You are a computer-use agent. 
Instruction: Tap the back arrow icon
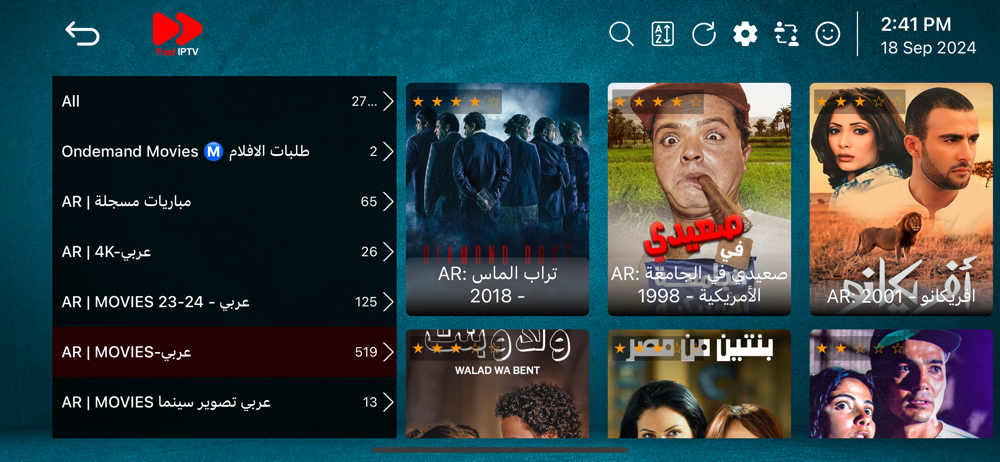(x=82, y=33)
